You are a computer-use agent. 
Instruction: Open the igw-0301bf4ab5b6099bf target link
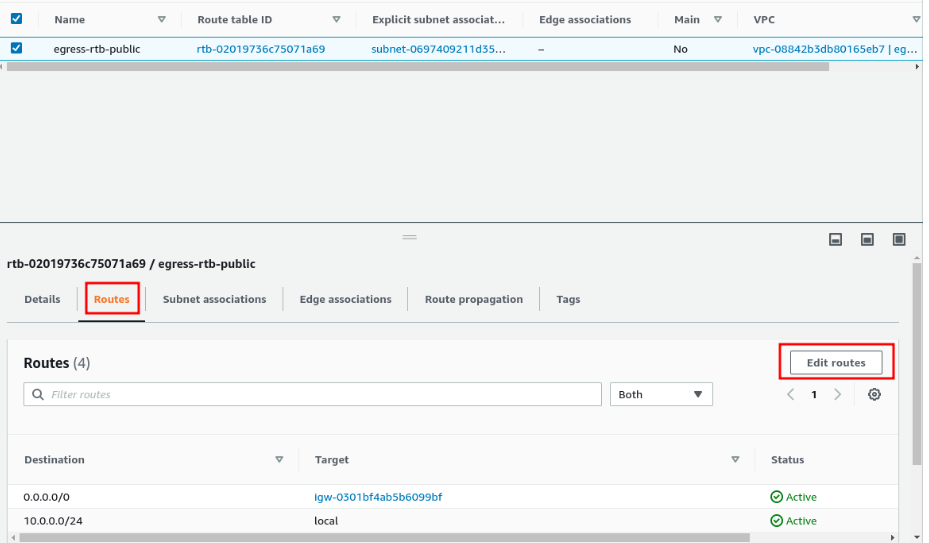[x=378, y=497]
